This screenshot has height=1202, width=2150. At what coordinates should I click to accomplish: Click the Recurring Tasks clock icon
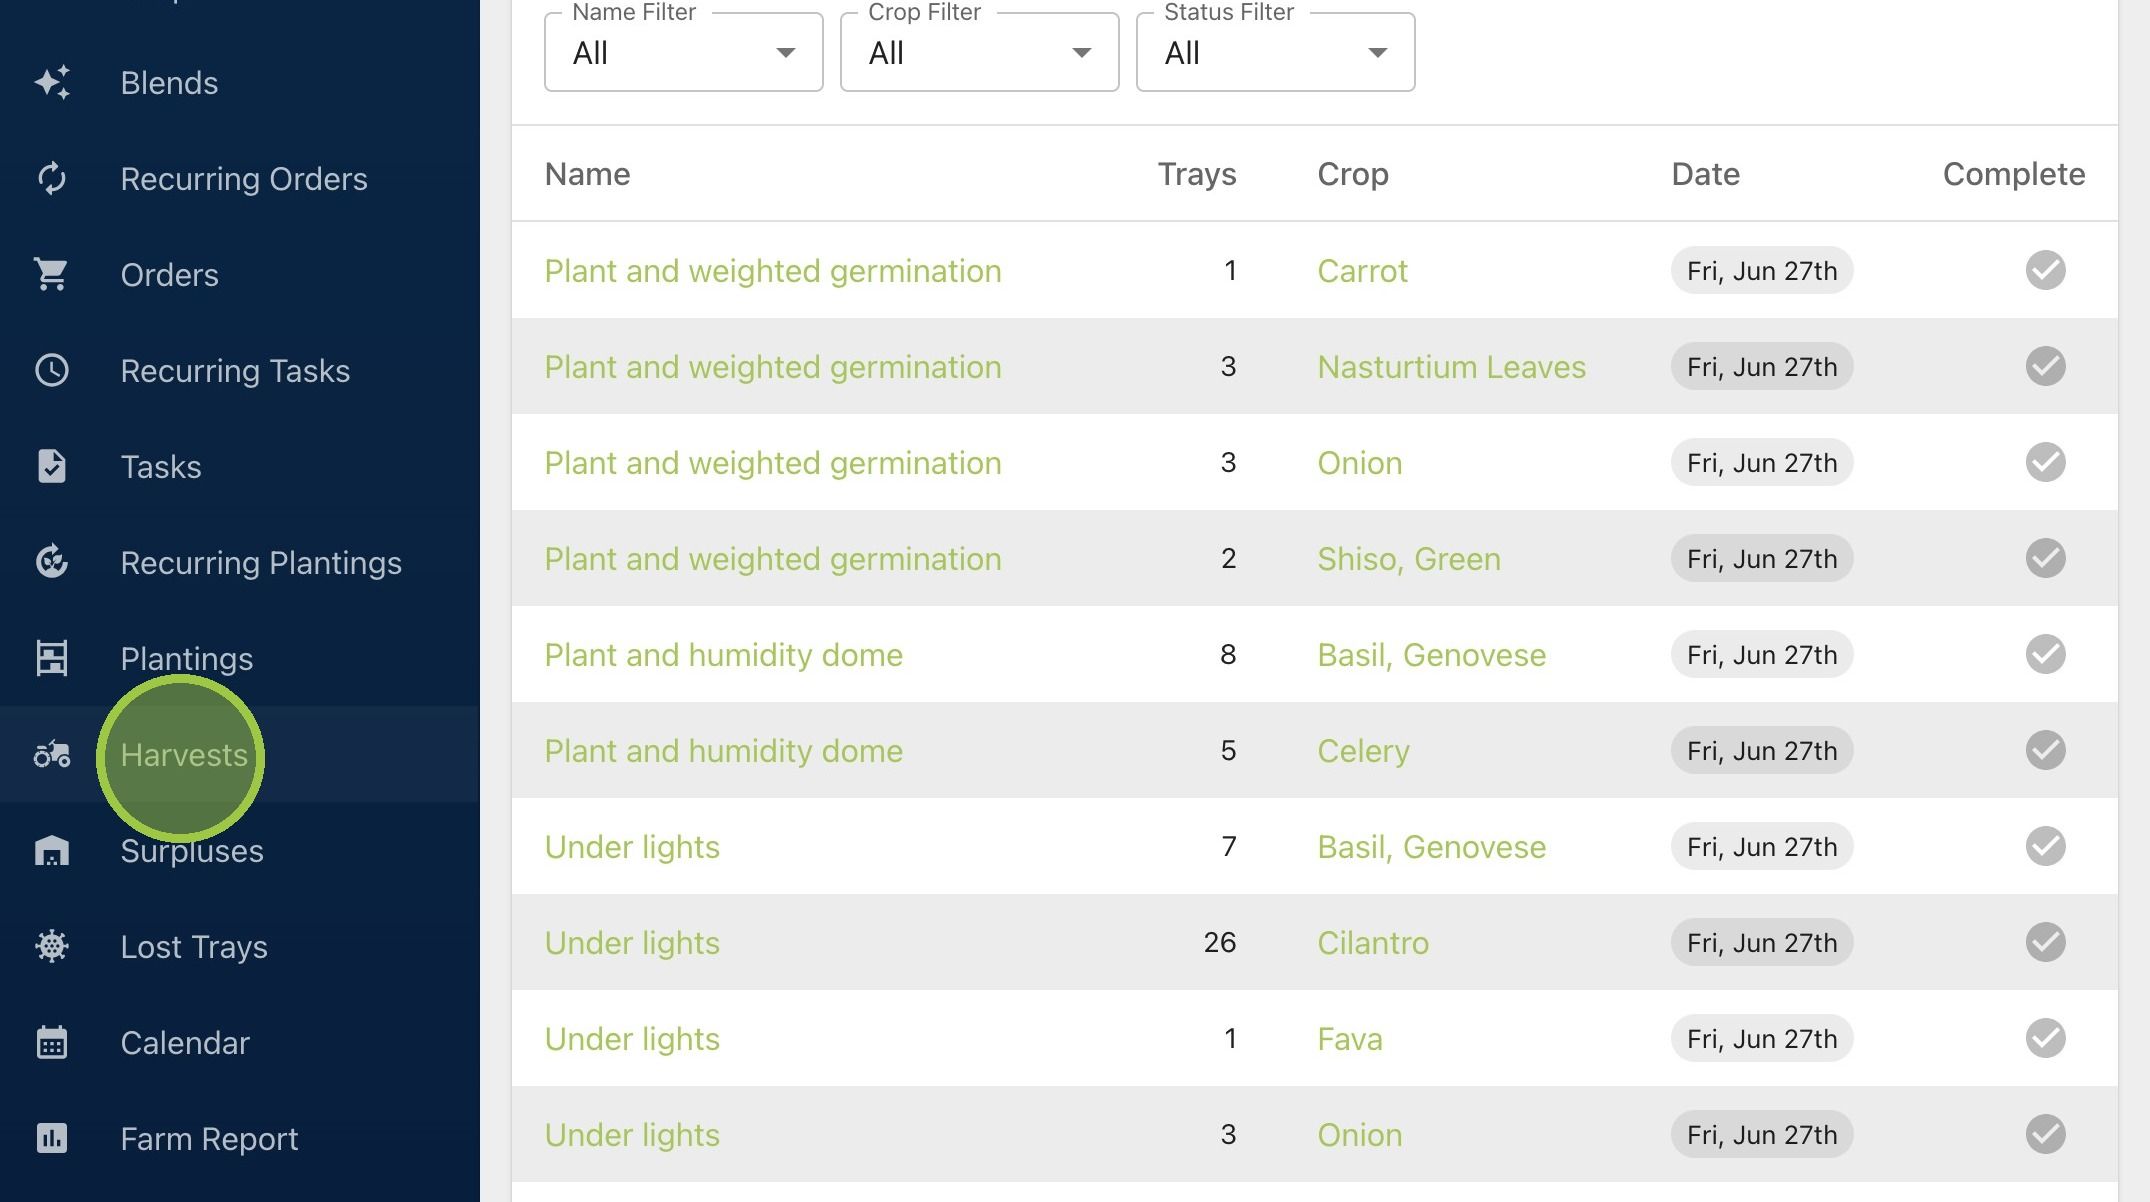52,371
